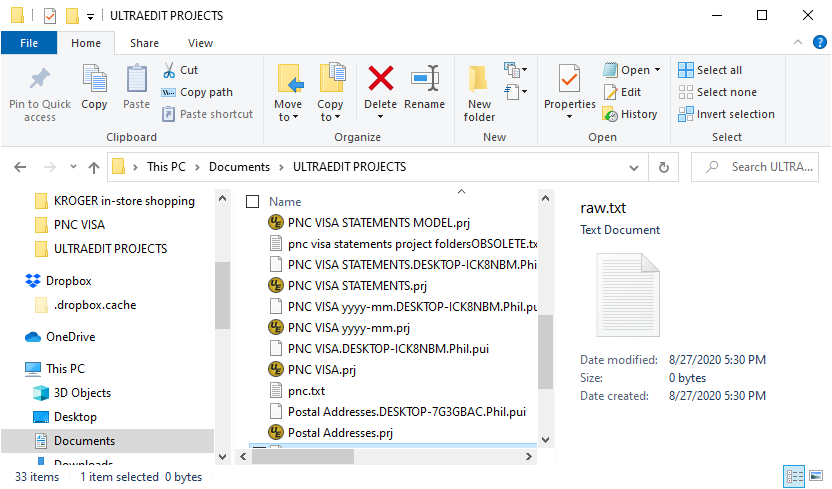Switch to Details view in status bar
Screen dimensions: 832x489
pyautogui.click(x=794, y=476)
